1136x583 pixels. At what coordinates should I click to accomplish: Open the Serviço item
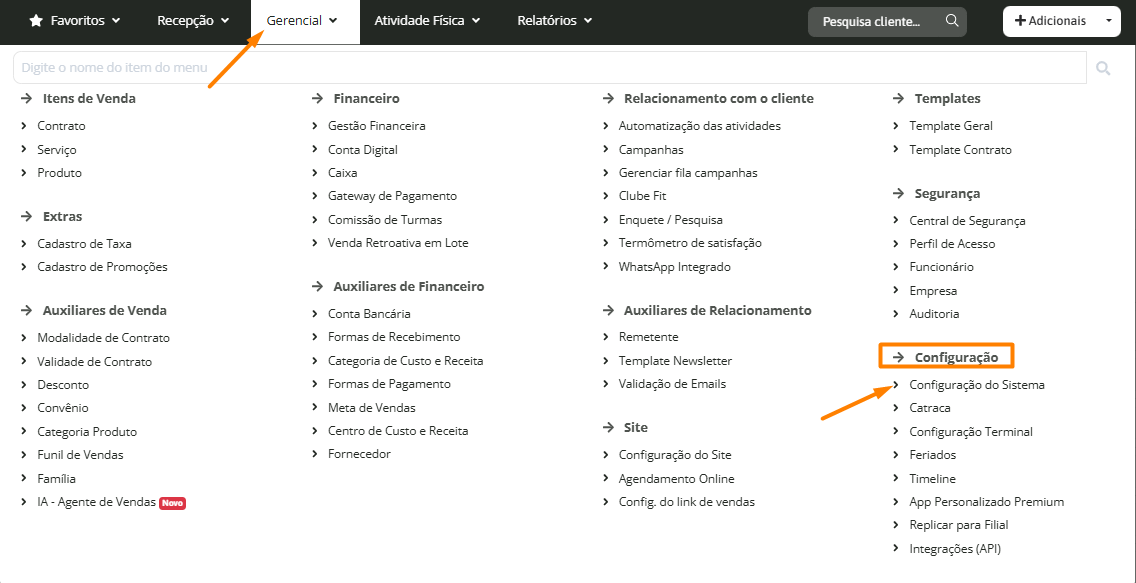tap(57, 150)
